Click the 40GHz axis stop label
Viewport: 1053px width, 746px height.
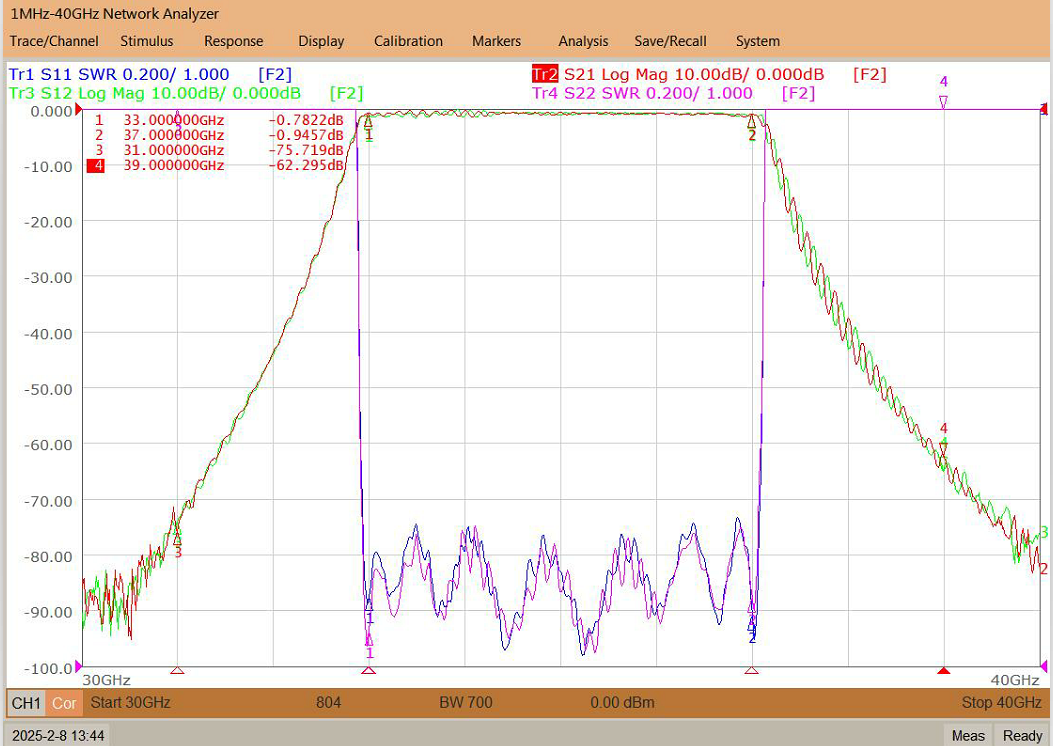tap(1015, 680)
